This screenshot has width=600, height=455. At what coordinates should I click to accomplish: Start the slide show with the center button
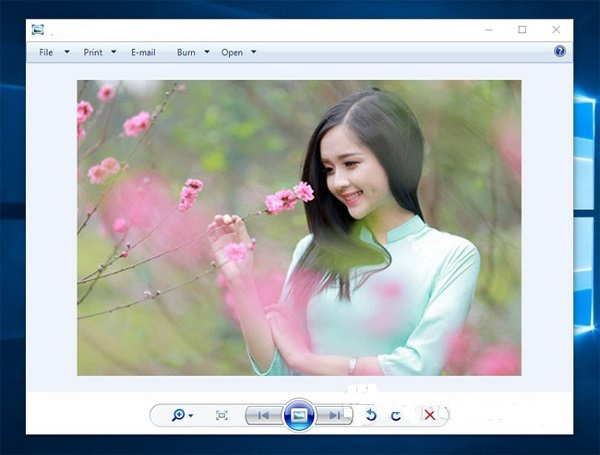coord(299,415)
